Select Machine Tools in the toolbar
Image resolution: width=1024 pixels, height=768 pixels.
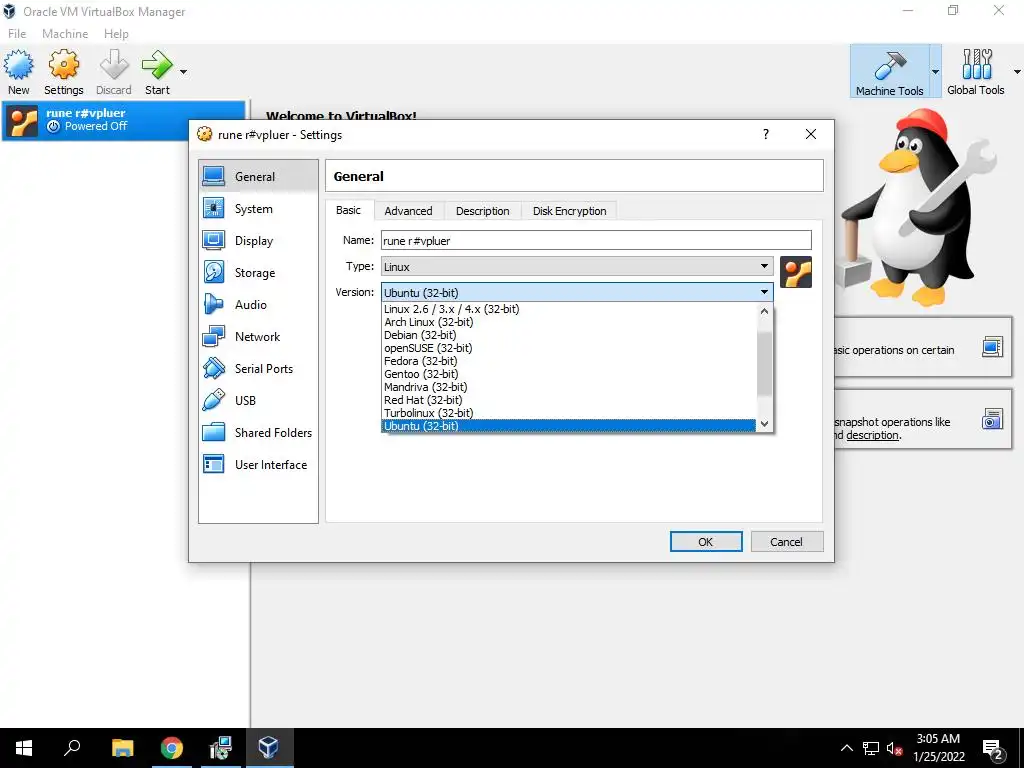tap(889, 72)
